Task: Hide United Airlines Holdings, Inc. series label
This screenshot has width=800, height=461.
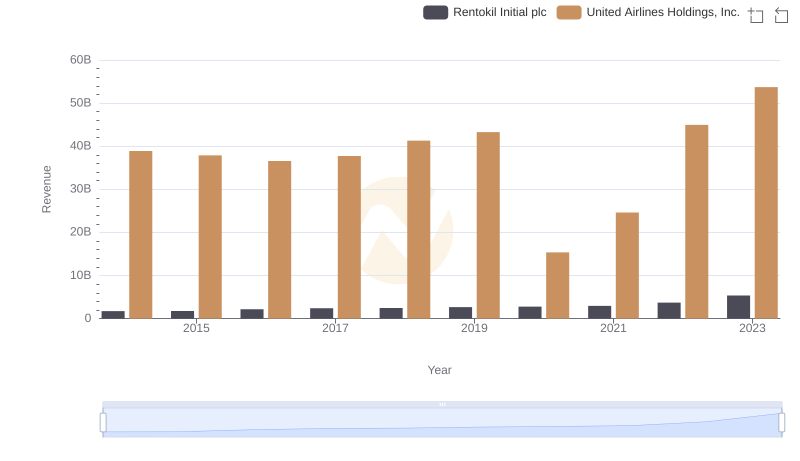Action: [x=663, y=12]
